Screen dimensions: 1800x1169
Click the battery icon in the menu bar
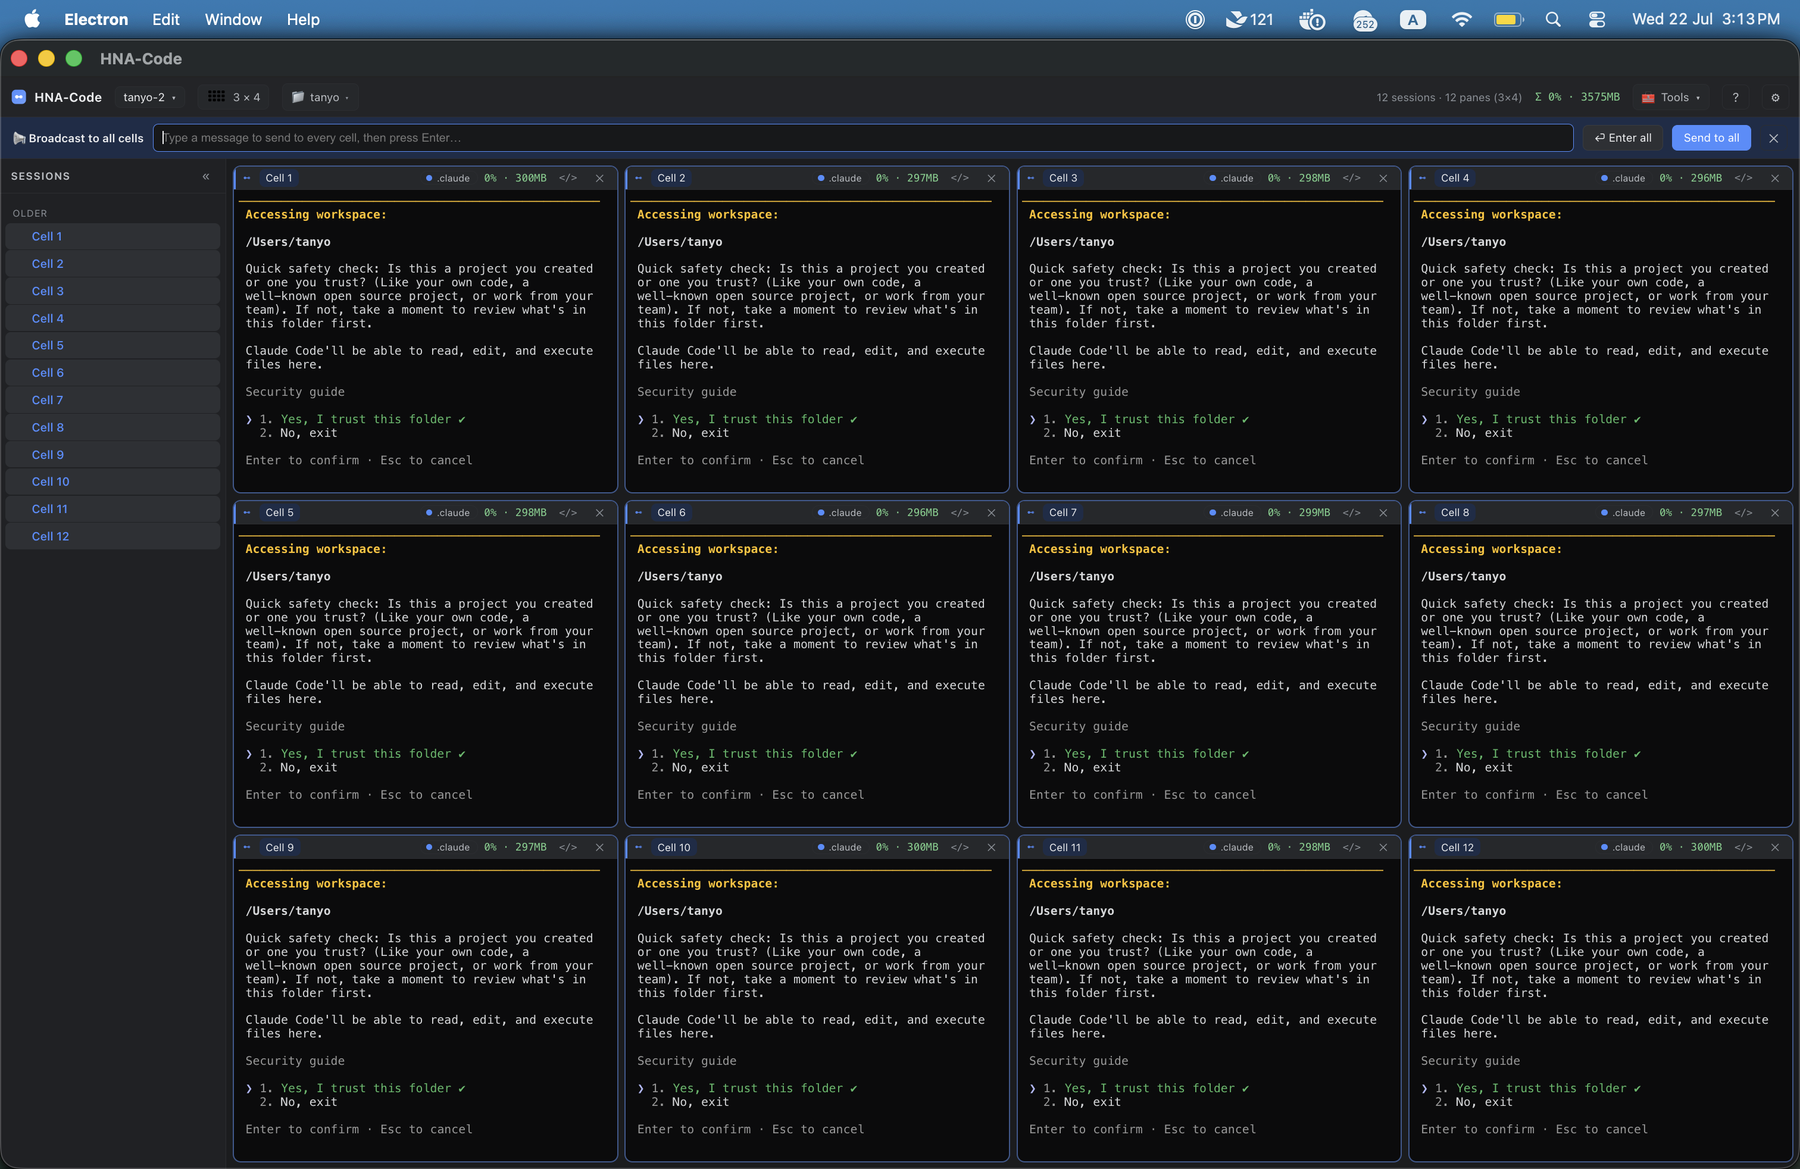click(1509, 19)
